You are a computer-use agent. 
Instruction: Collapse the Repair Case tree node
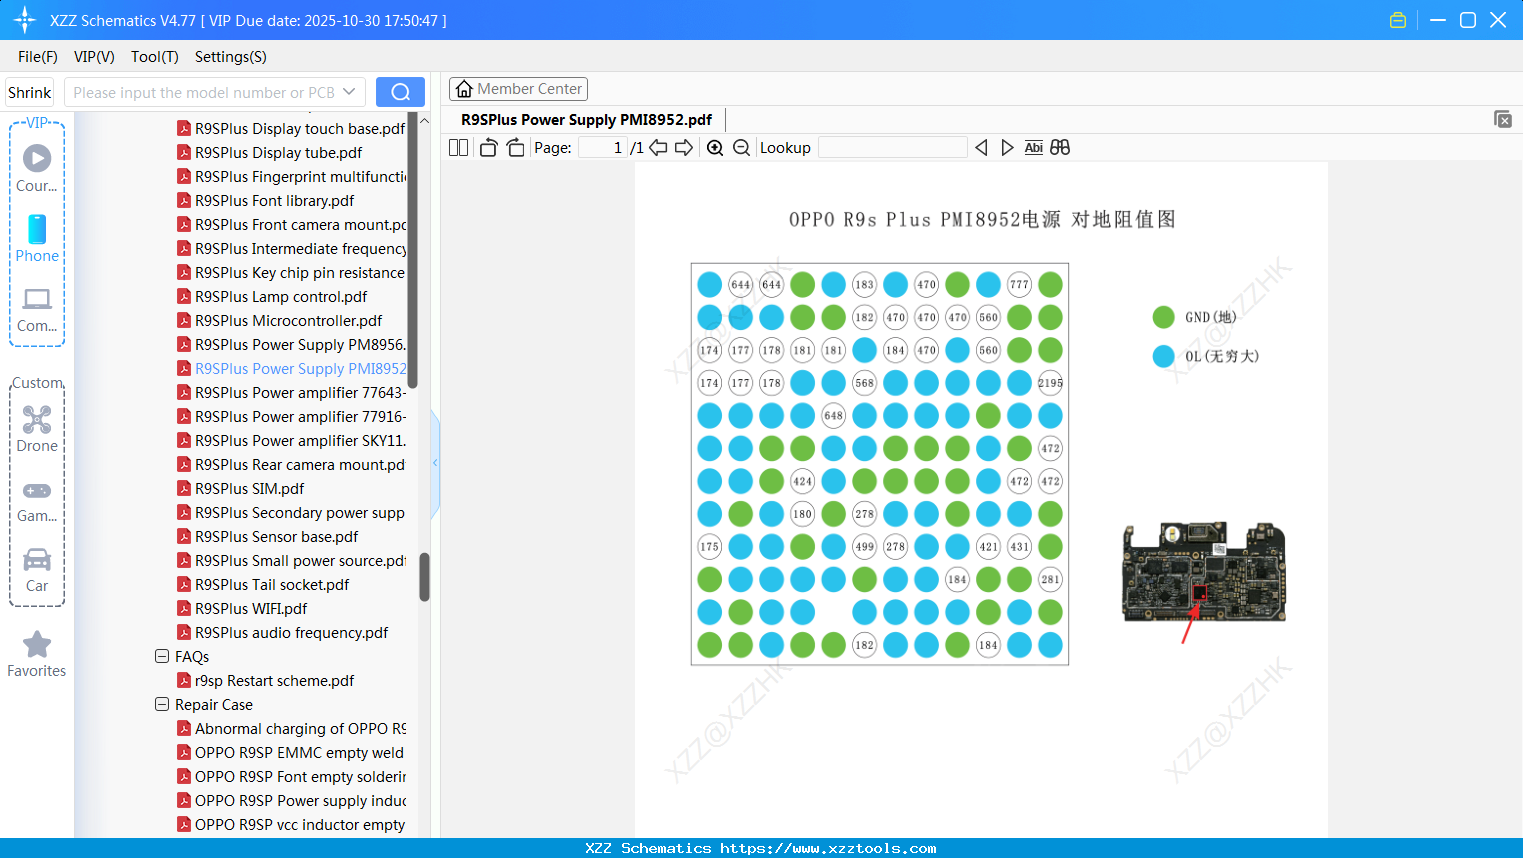162,704
